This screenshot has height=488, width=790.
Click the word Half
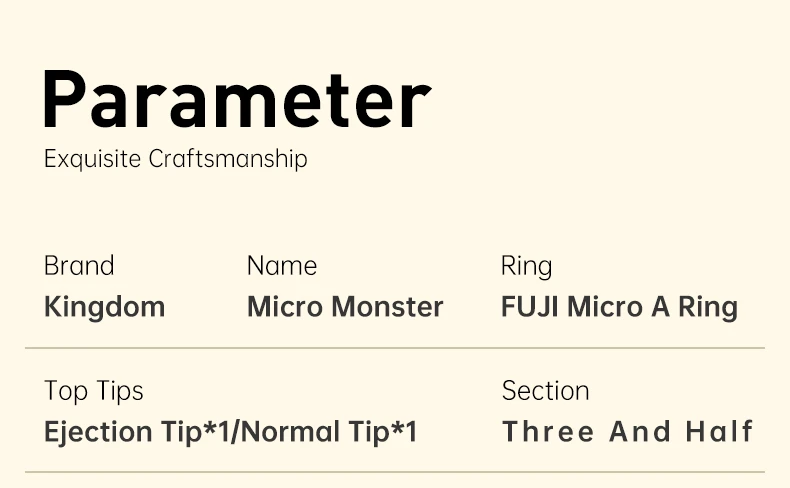(719, 432)
